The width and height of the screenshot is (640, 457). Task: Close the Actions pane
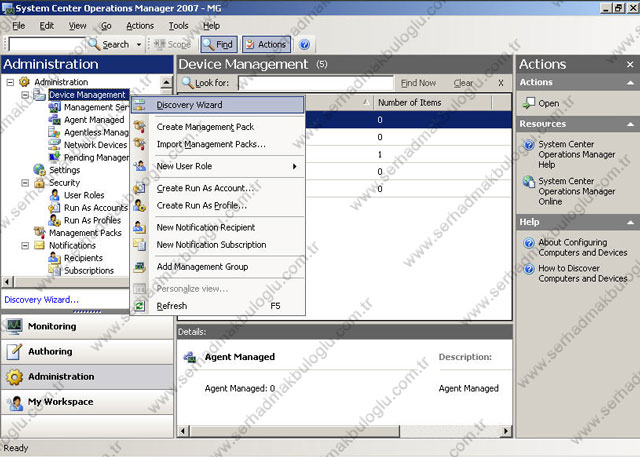[x=630, y=64]
